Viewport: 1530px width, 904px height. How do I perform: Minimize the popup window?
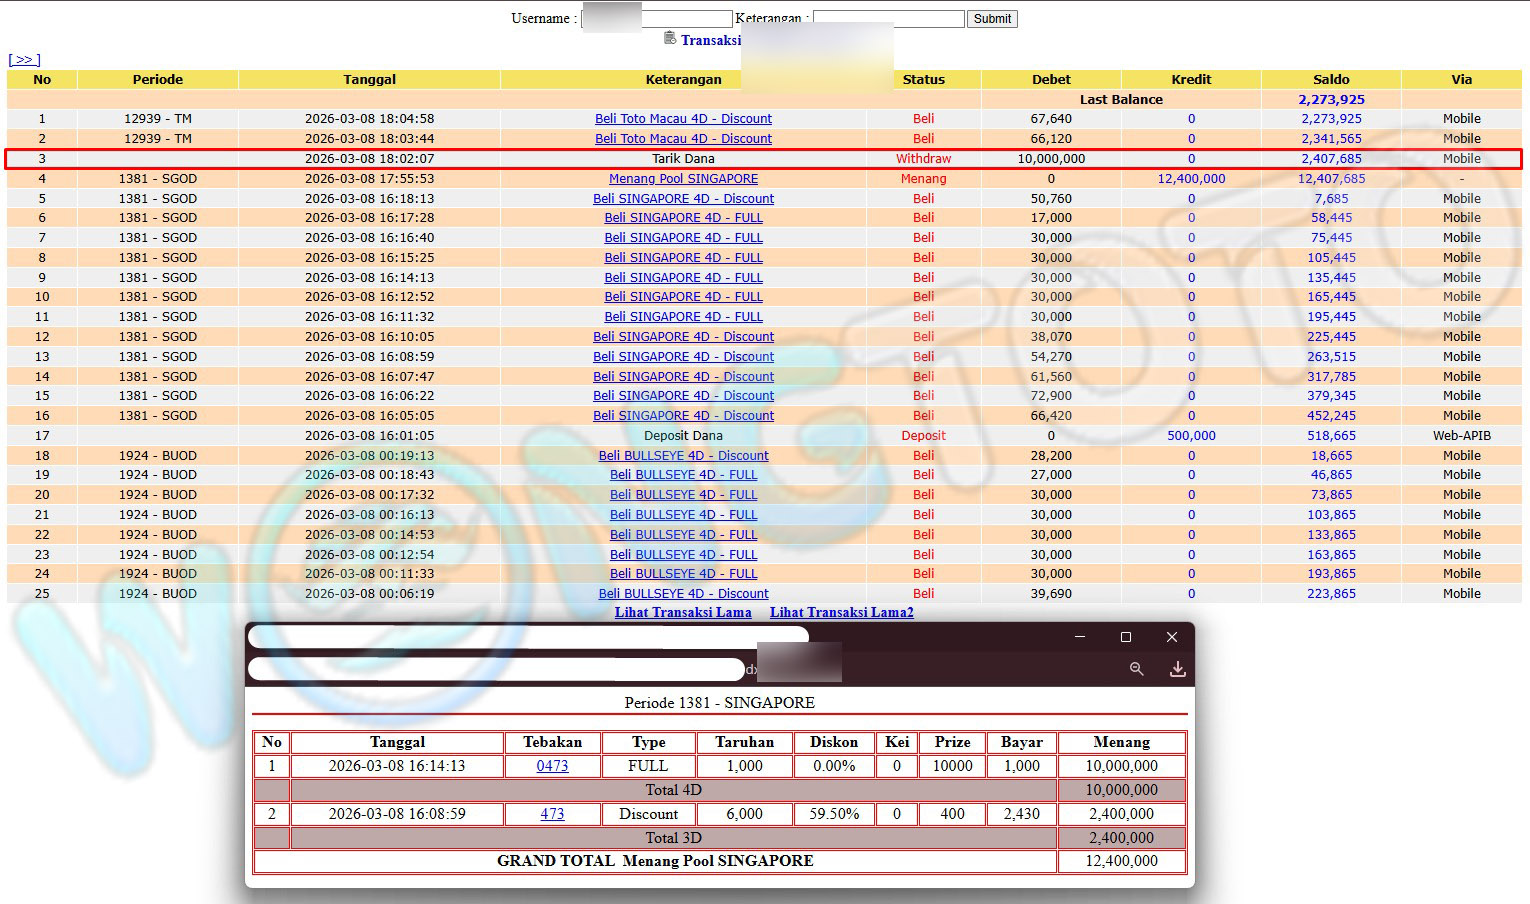pos(1080,637)
